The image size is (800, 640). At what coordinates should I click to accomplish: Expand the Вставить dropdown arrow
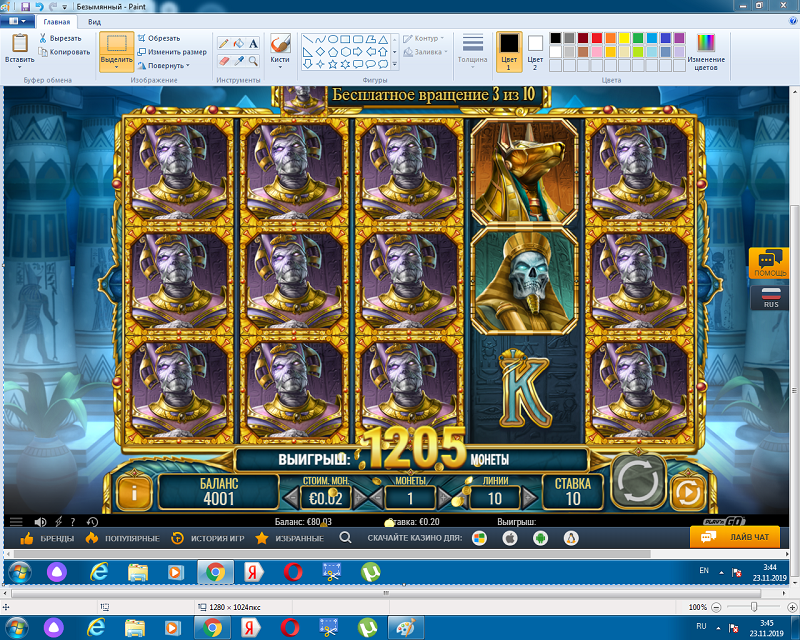[20, 67]
